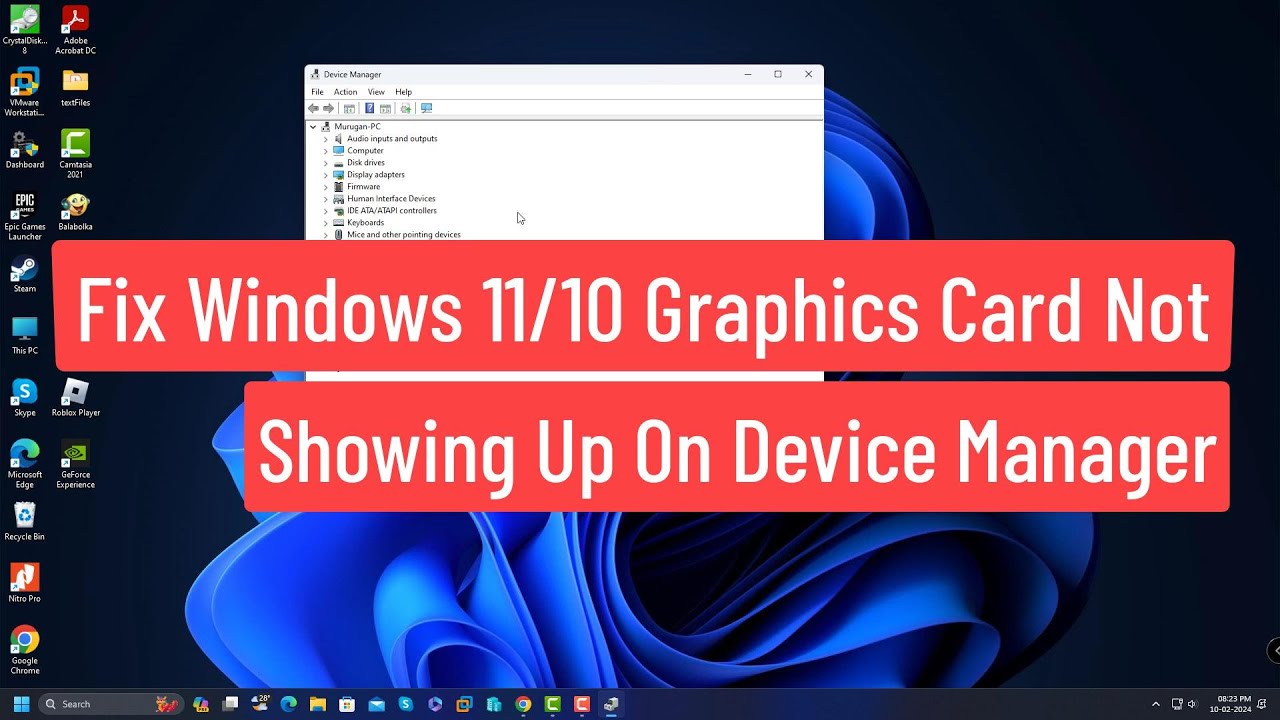Open the Action menu
Screen dimensions: 1280x720
click(x=345, y=92)
